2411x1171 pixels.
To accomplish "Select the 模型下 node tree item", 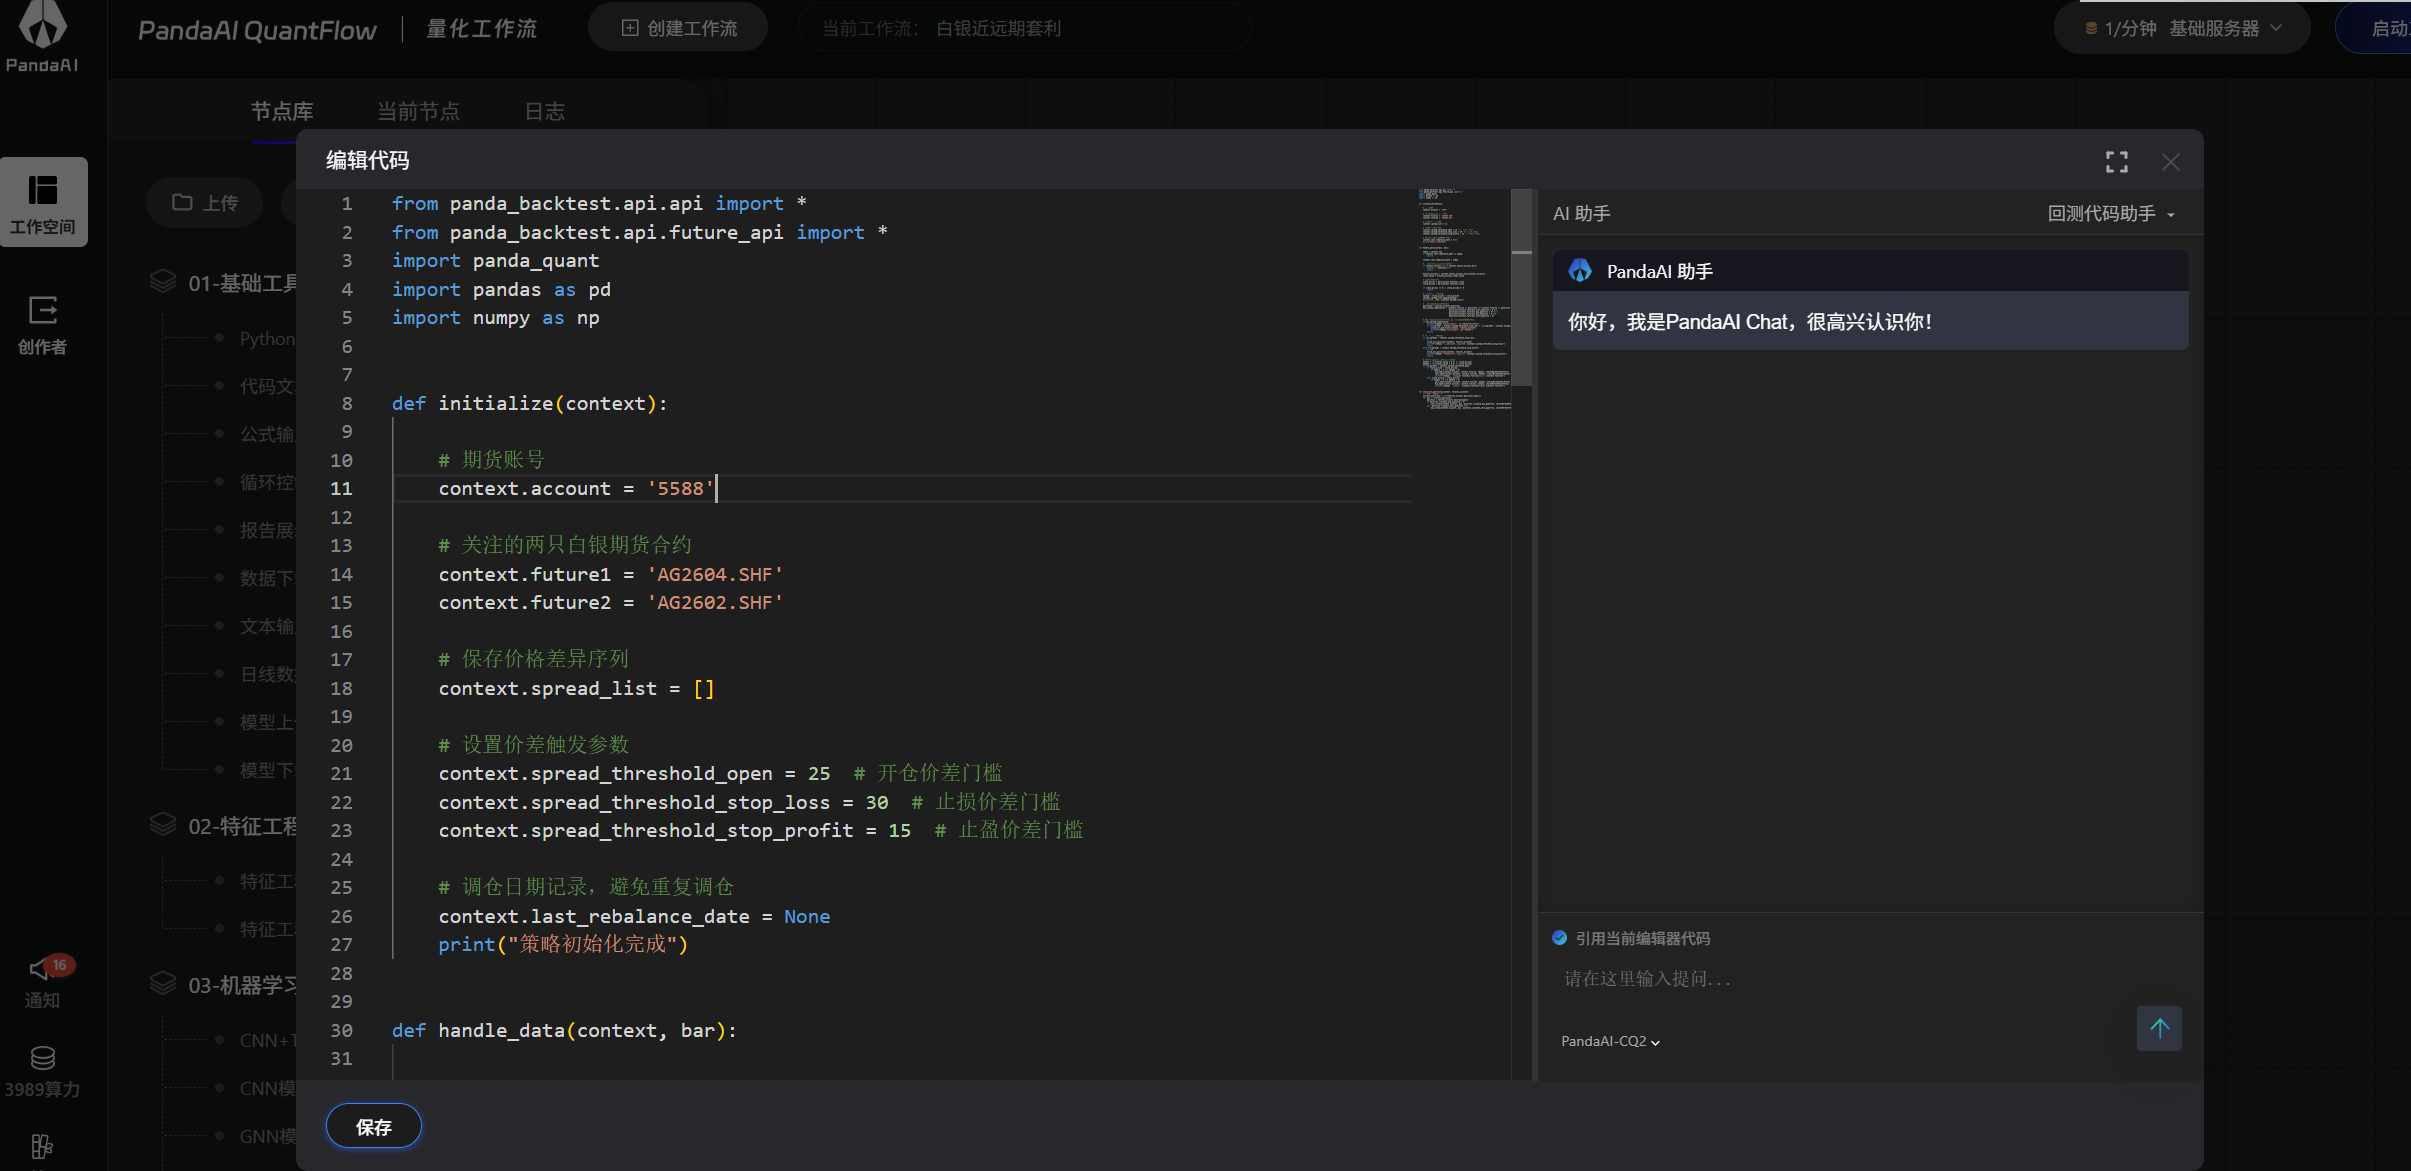I will click(x=267, y=770).
